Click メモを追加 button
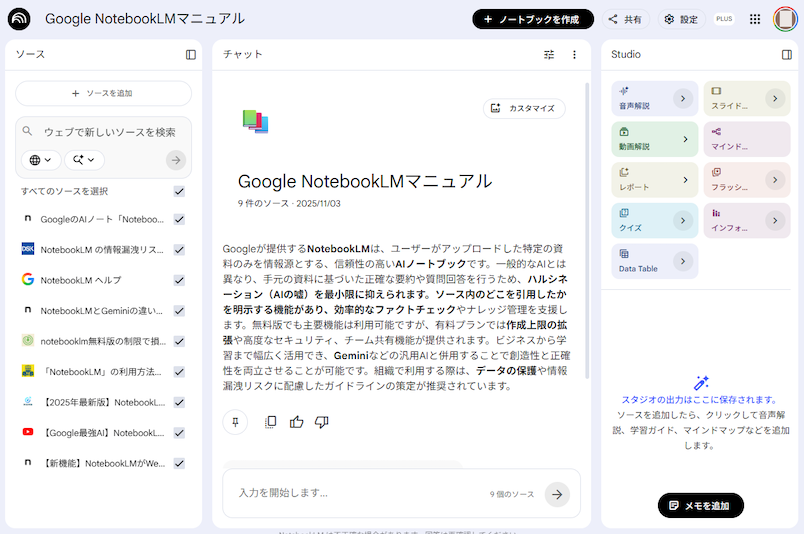 point(700,505)
